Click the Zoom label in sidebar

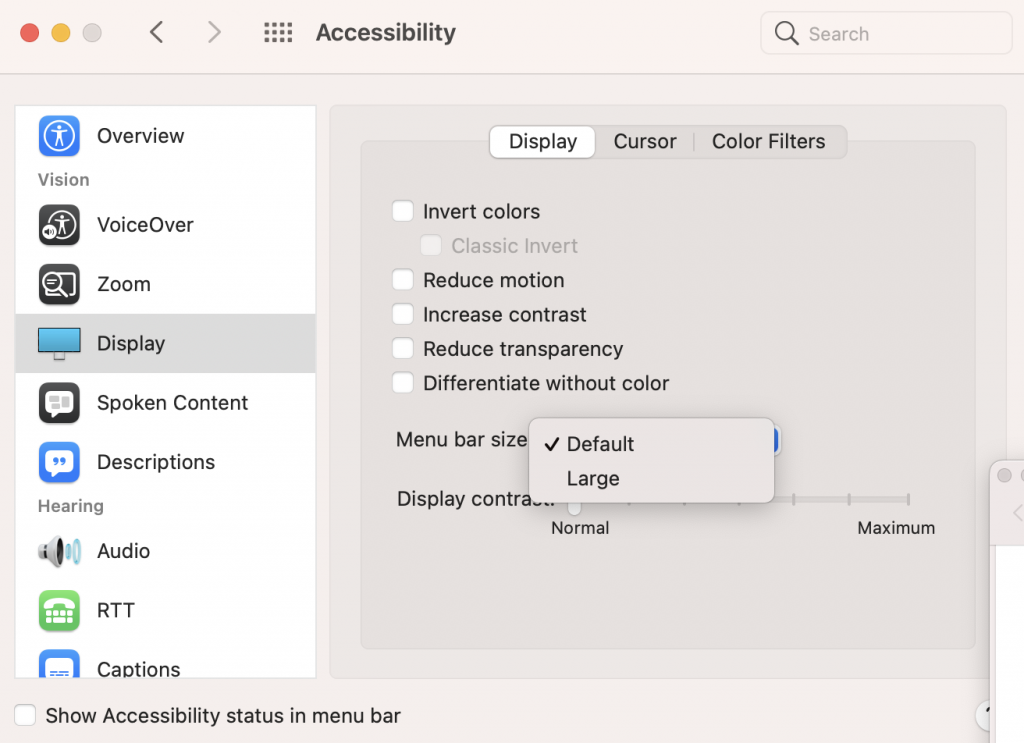123,284
